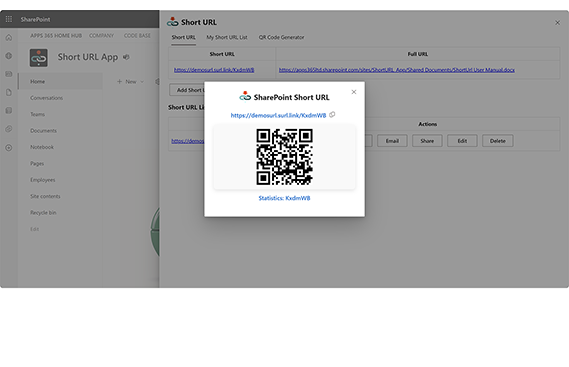Image resolution: width=569 pixels, height=367 pixels.
Task: Select Pages in the site navigation
Action: pyautogui.click(x=37, y=164)
